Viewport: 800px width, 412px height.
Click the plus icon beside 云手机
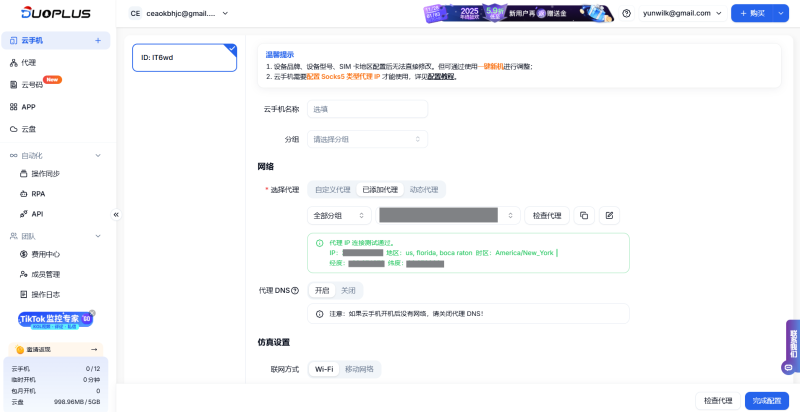(97, 41)
